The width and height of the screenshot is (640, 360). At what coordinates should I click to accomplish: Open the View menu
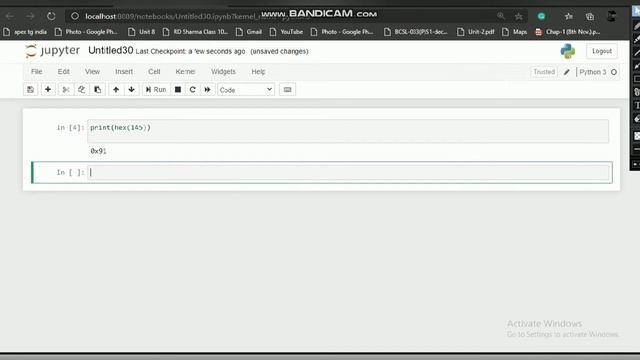point(92,71)
